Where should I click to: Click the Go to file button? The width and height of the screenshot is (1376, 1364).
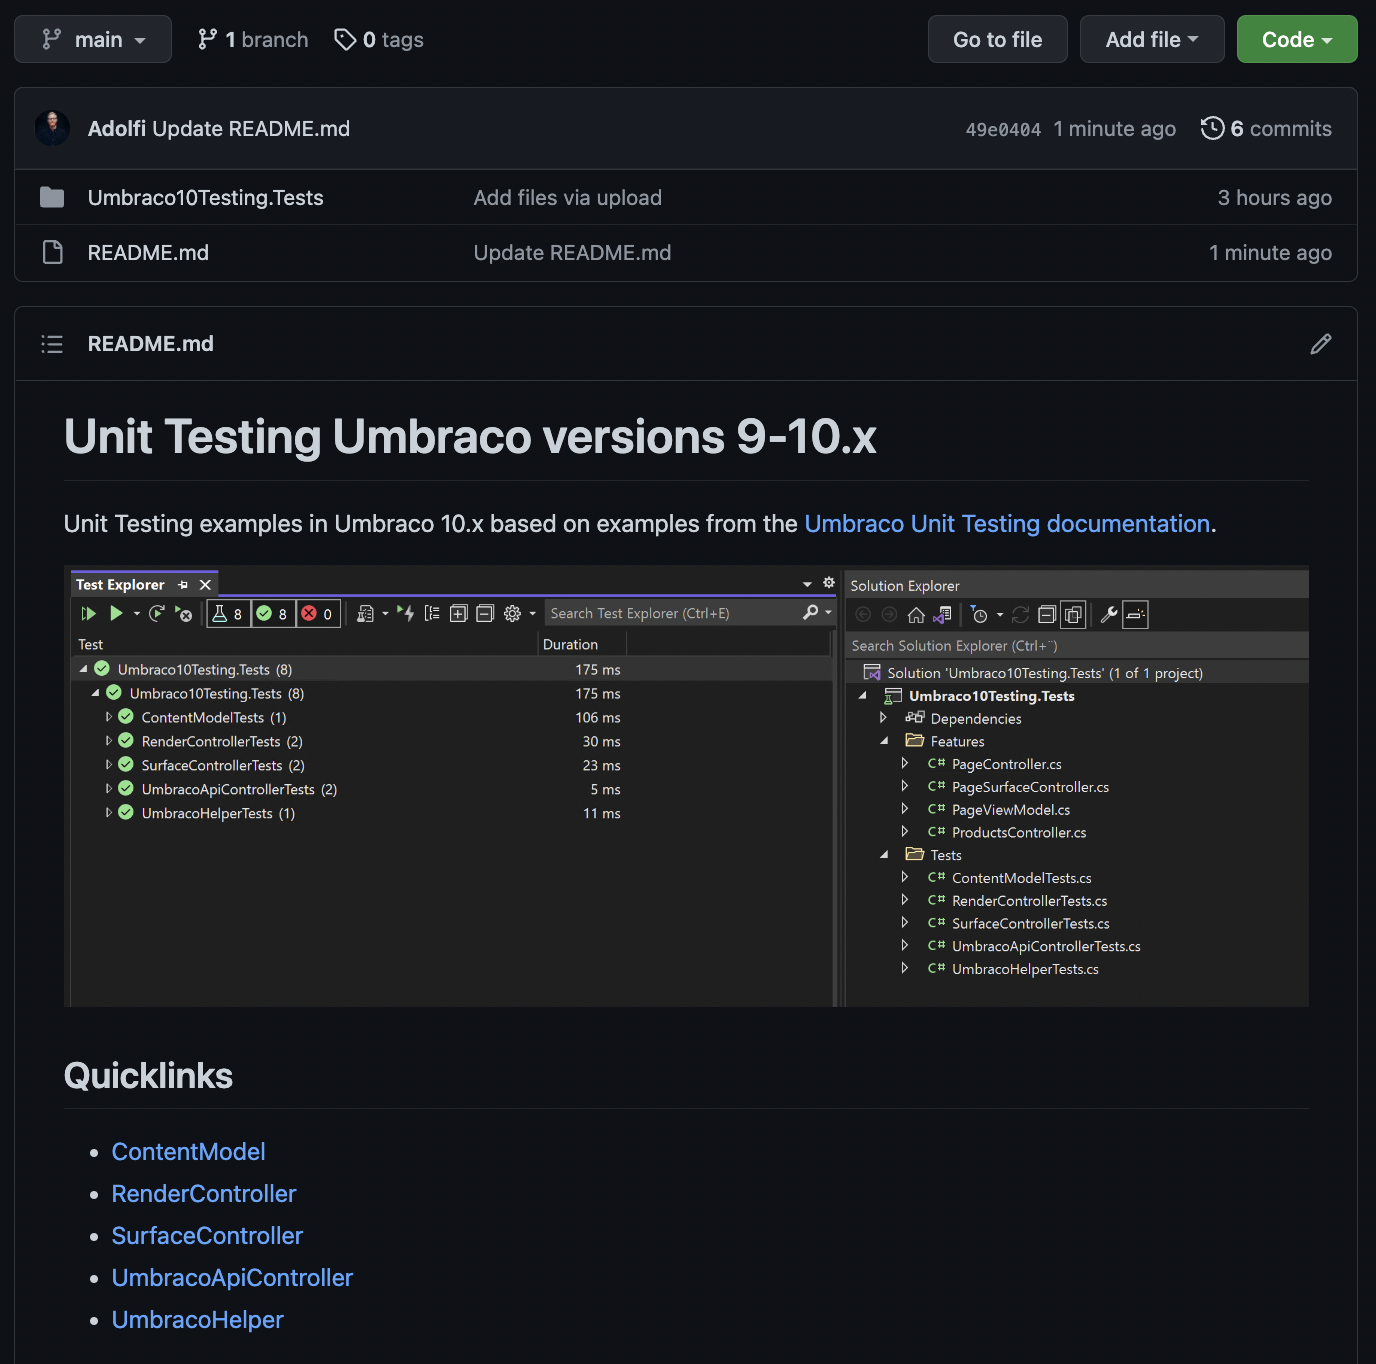997,39
